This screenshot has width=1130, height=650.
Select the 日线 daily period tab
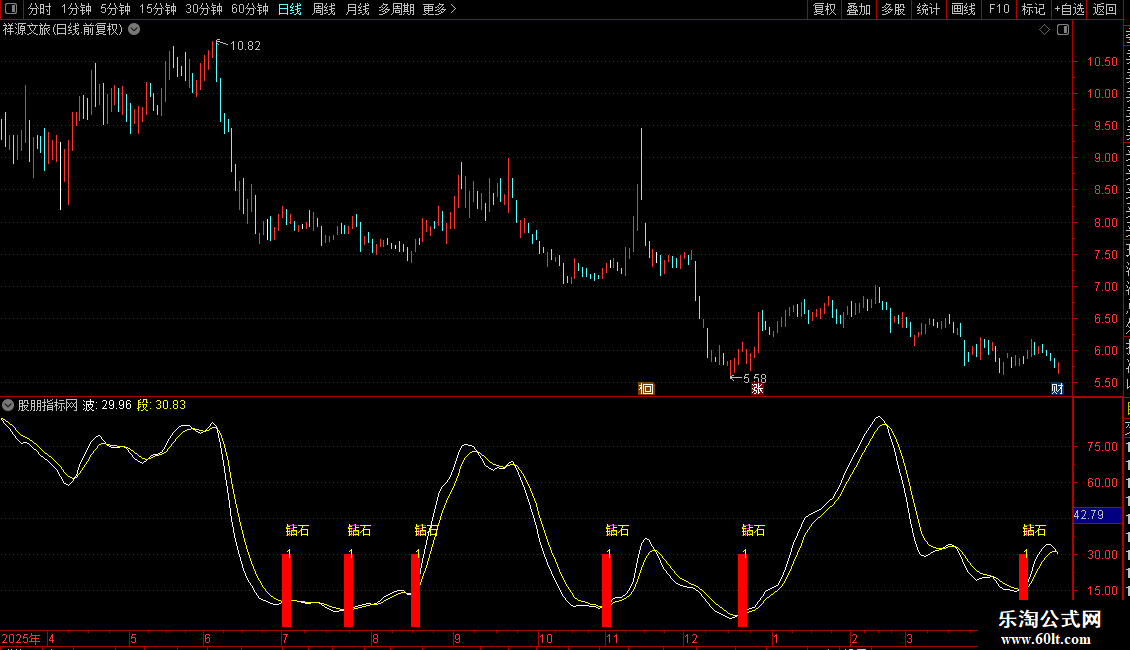(290, 9)
